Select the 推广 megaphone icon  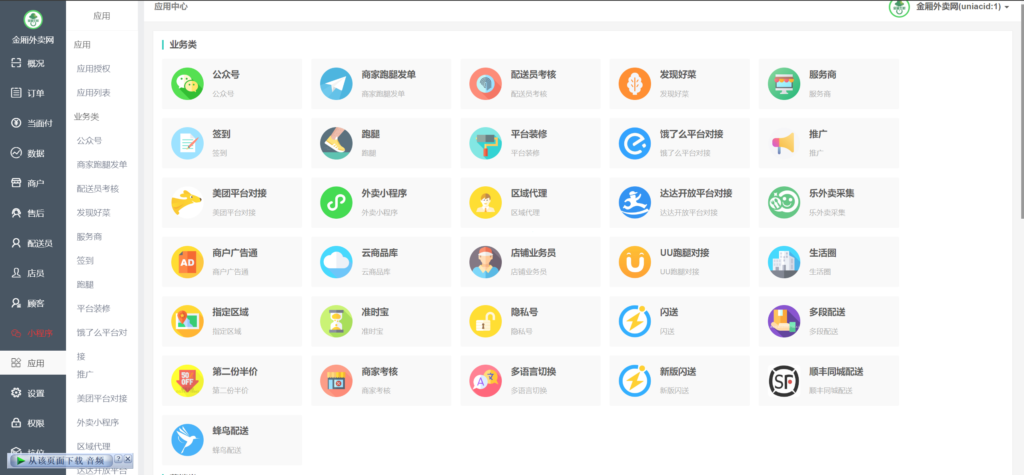tap(784, 143)
